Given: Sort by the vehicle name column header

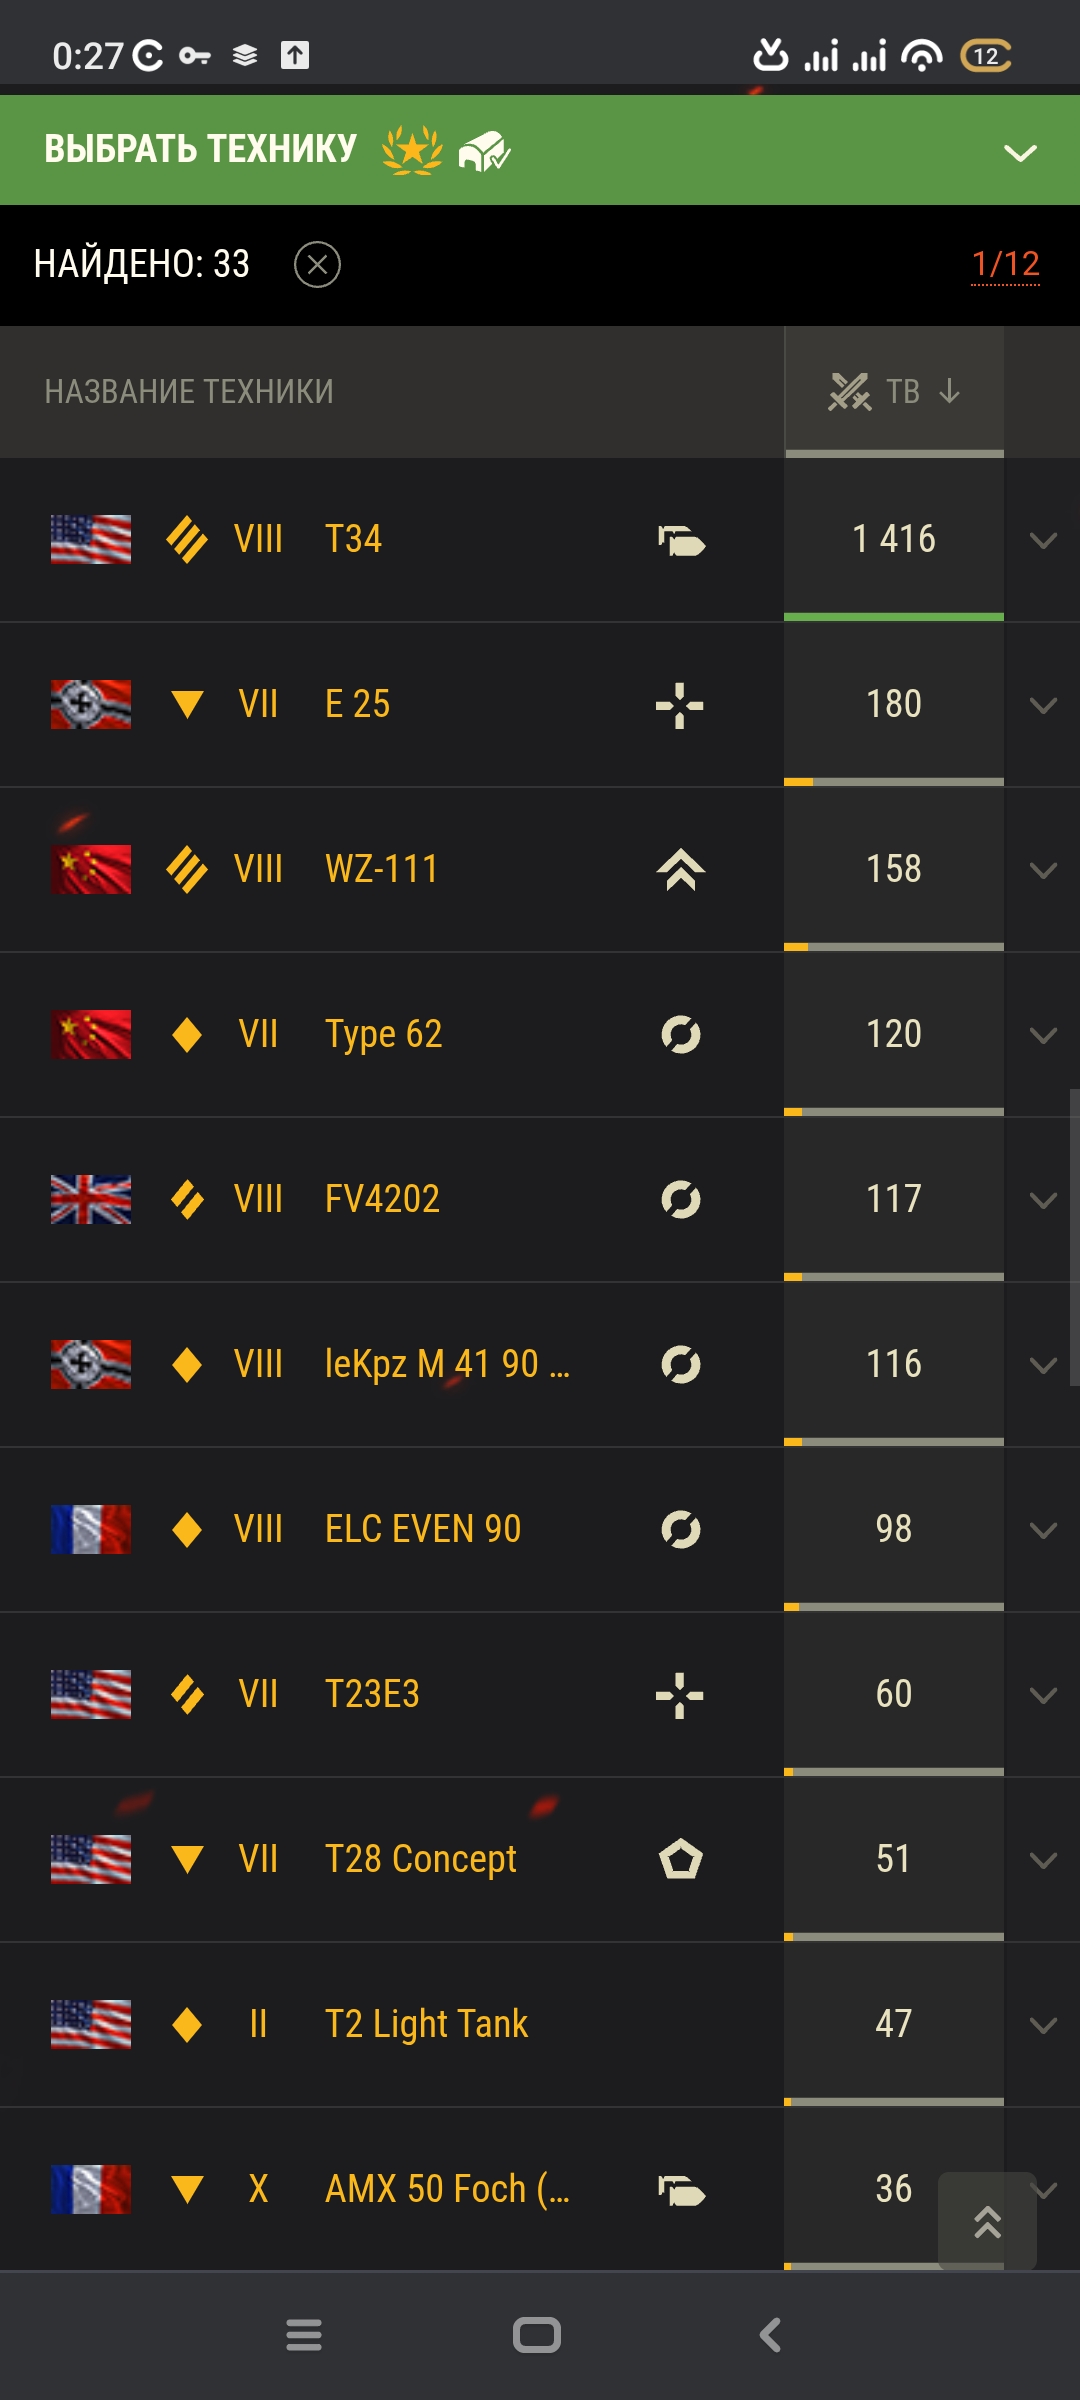Looking at the screenshot, I should 189,392.
